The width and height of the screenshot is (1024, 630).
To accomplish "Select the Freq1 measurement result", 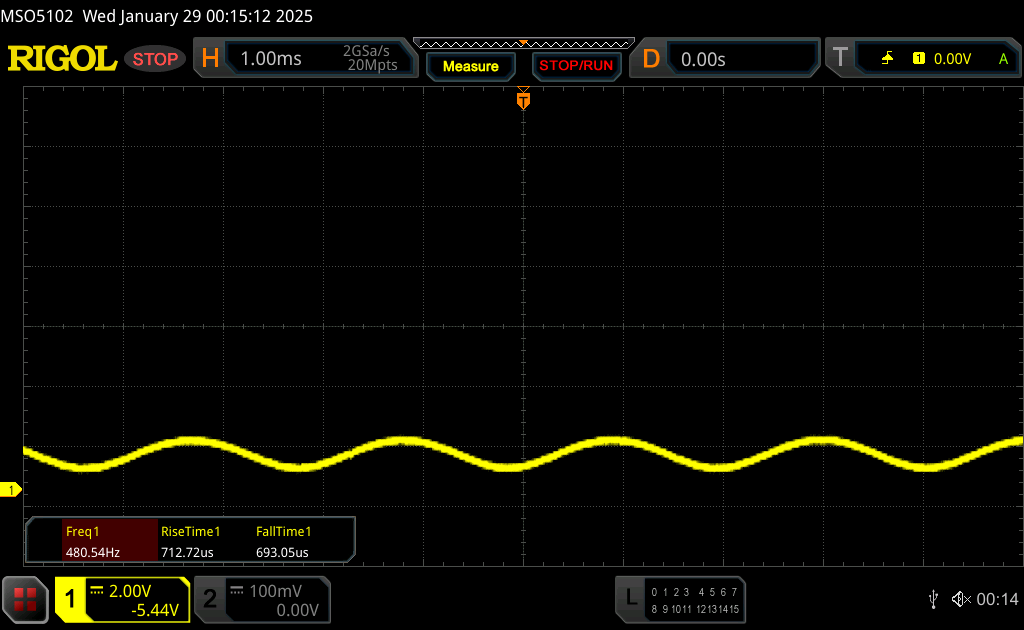I will click(93, 542).
